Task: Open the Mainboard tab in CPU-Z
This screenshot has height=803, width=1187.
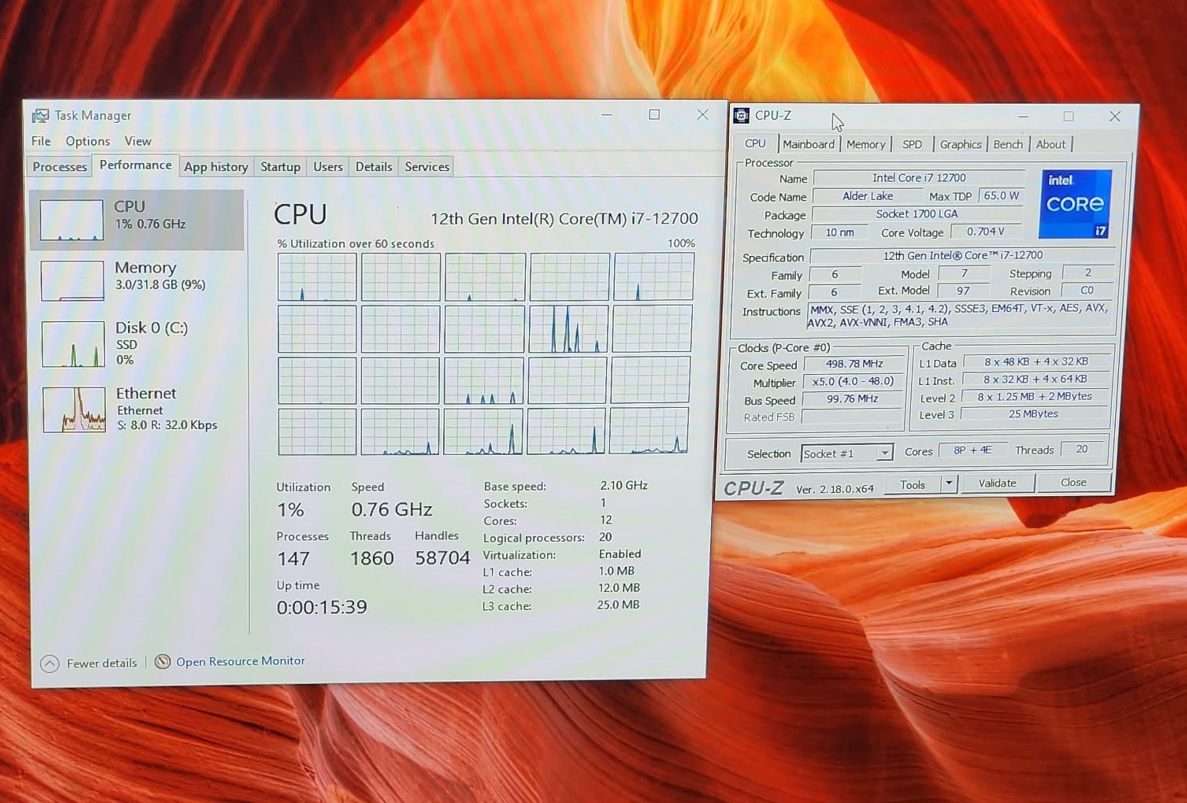Action: point(808,145)
